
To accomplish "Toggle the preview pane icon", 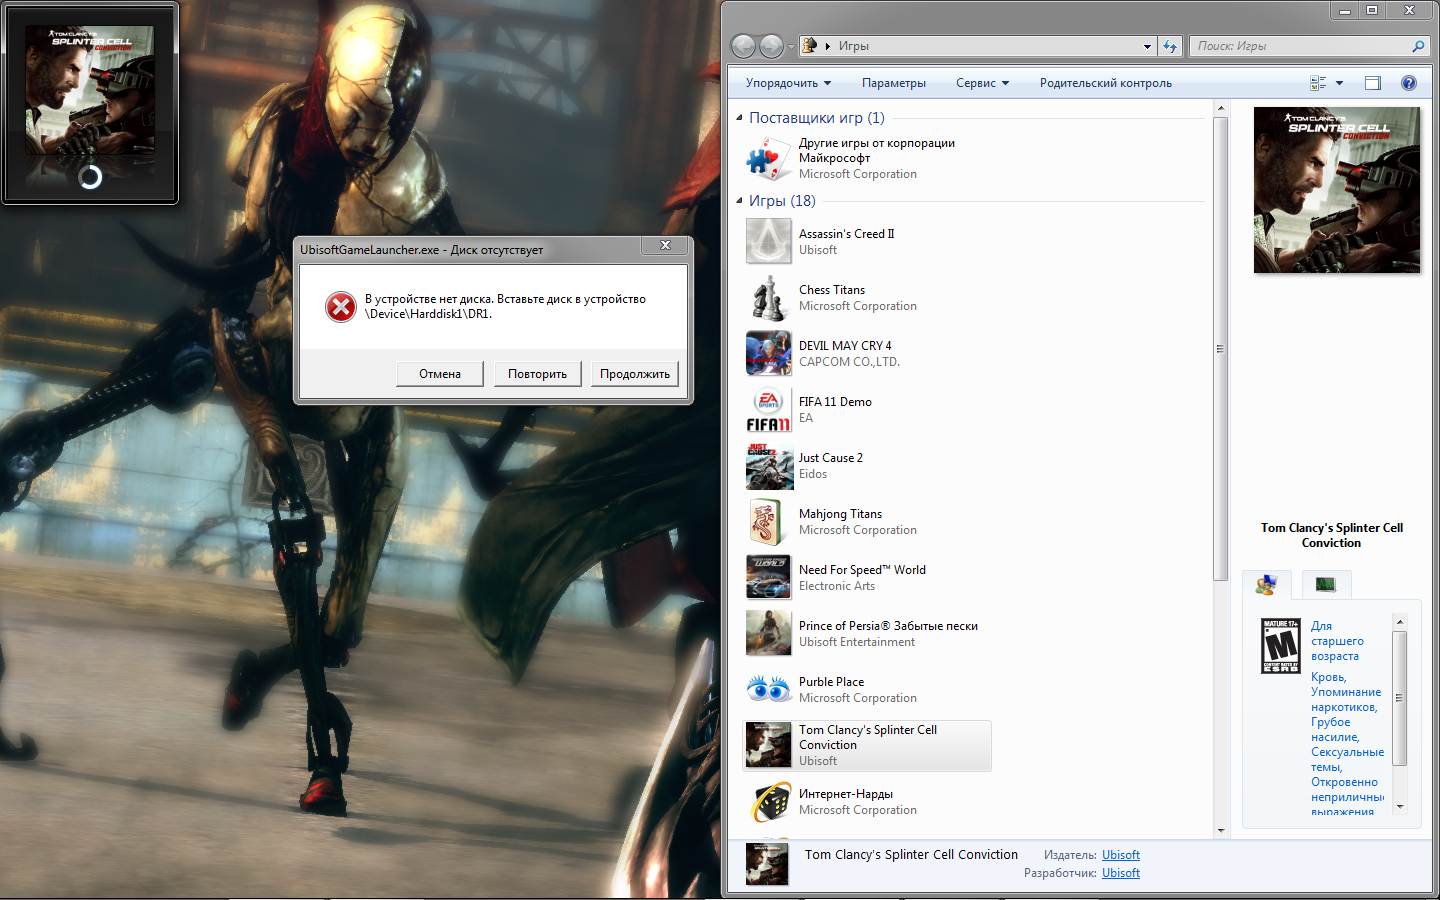I will click(x=1373, y=83).
